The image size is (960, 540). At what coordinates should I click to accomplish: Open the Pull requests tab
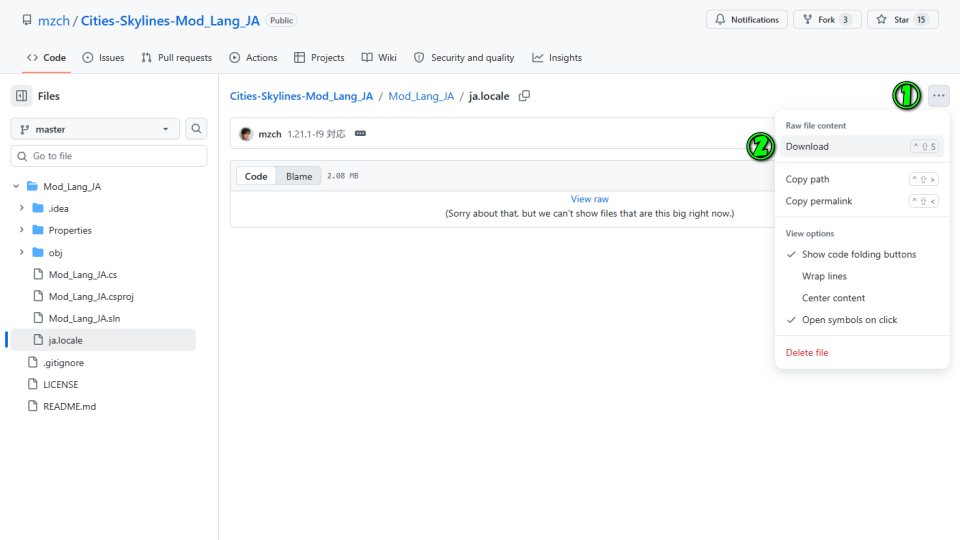click(x=176, y=58)
